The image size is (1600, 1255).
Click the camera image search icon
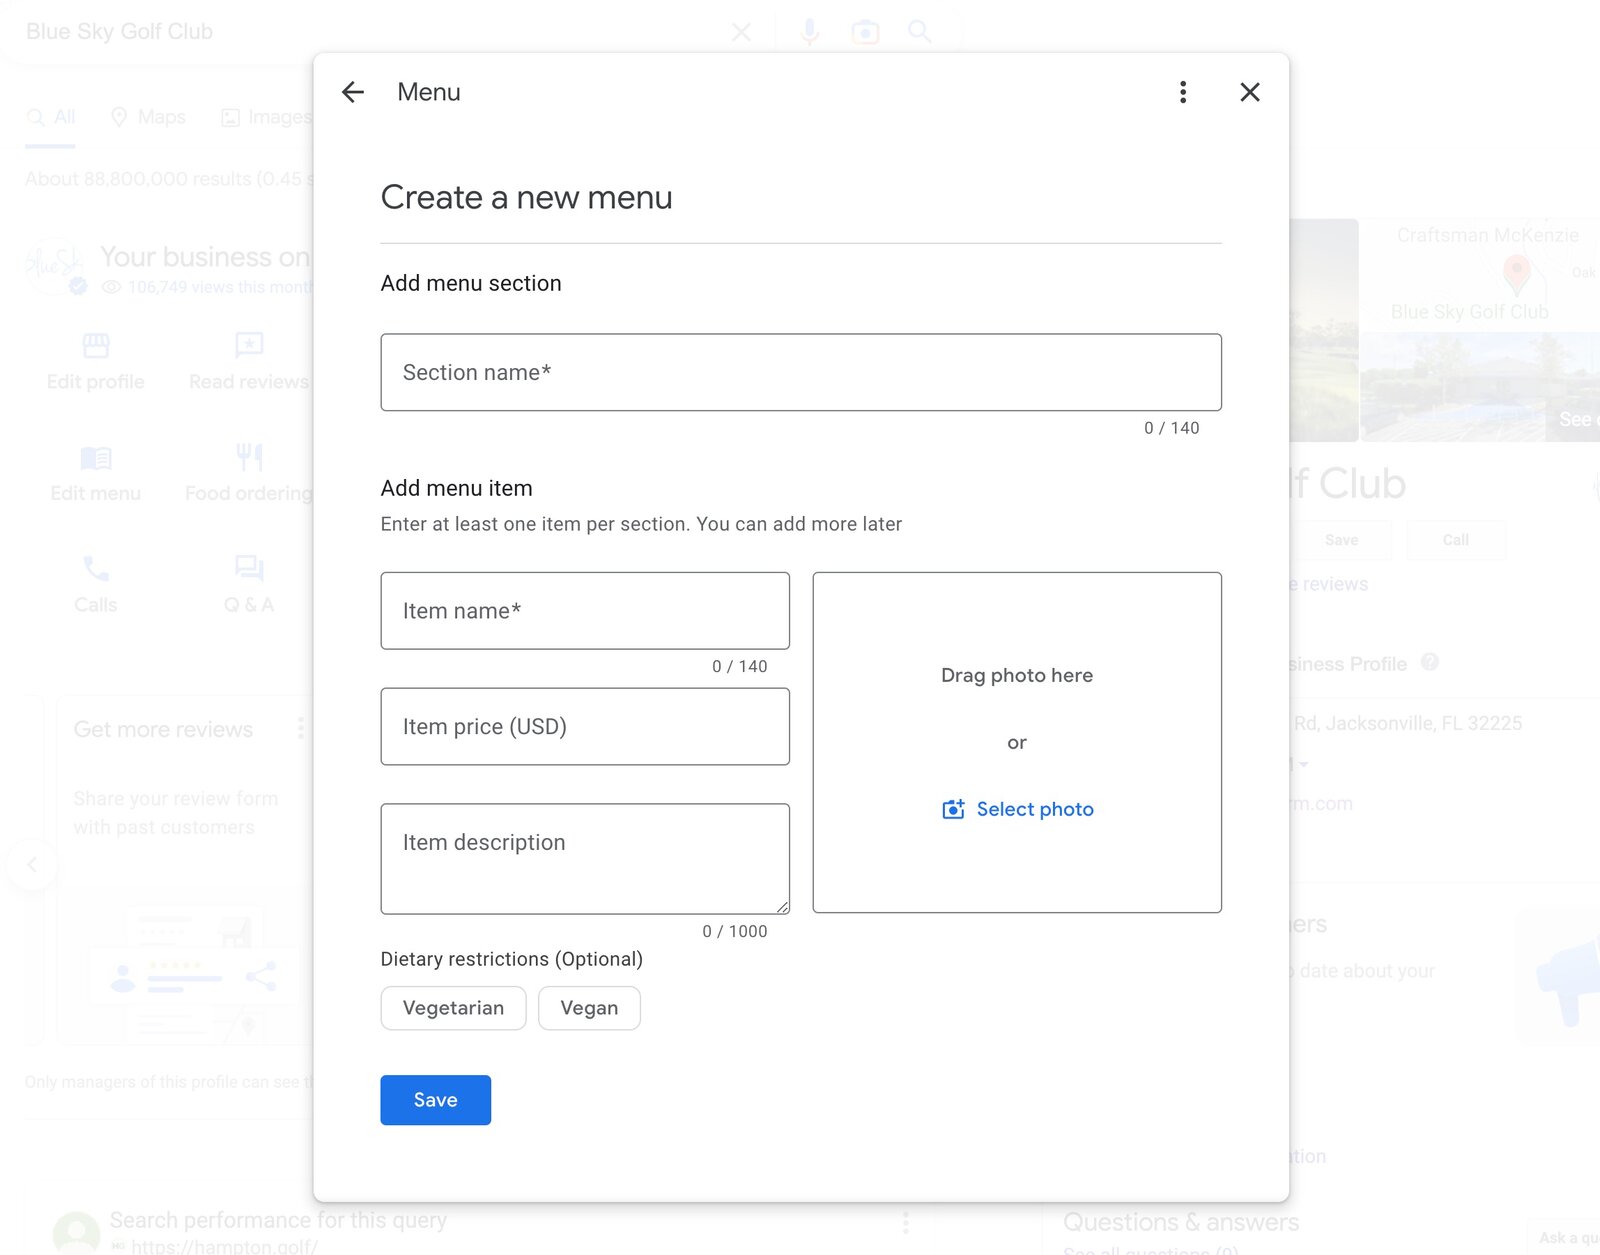point(865,32)
